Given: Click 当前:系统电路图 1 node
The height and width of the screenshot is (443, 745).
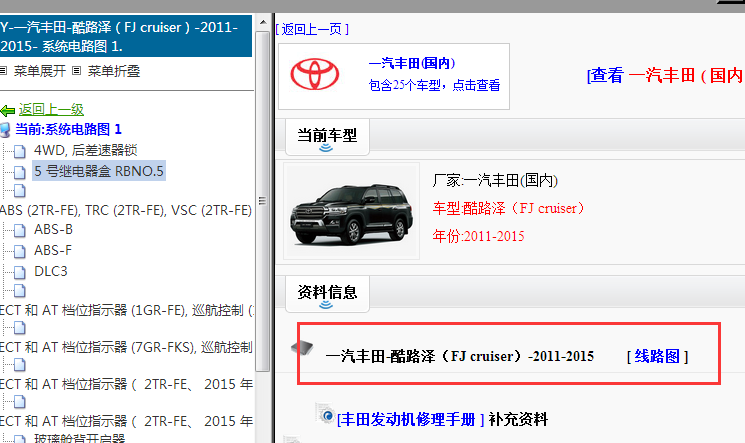Looking at the screenshot, I should pos(68,129).
